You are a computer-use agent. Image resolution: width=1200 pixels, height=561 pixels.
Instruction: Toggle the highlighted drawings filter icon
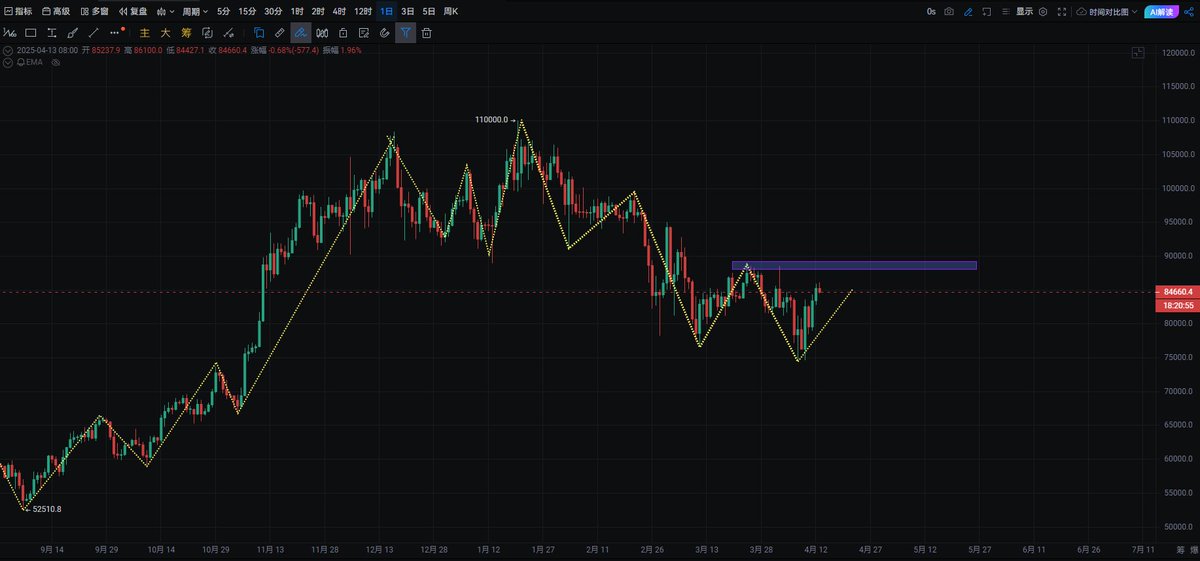point(405,32)
